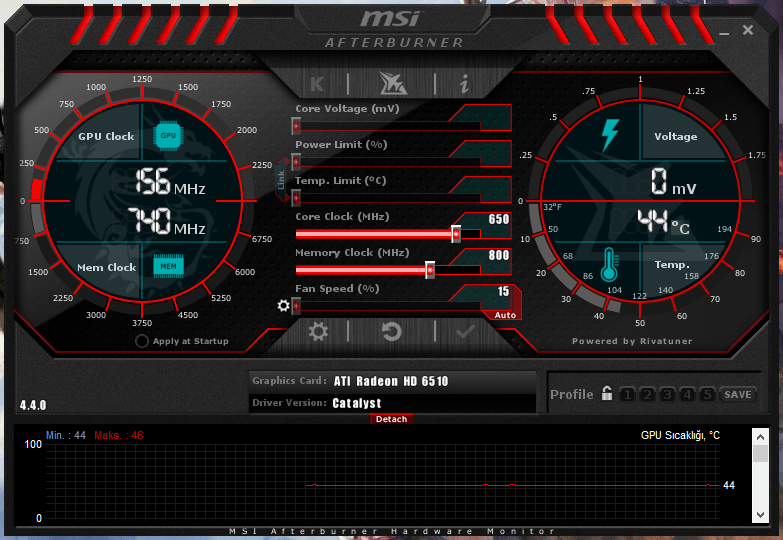This screenshot has height=540, width=783.
Task: Toggle the Link button for limits
Action: point(282,180)
